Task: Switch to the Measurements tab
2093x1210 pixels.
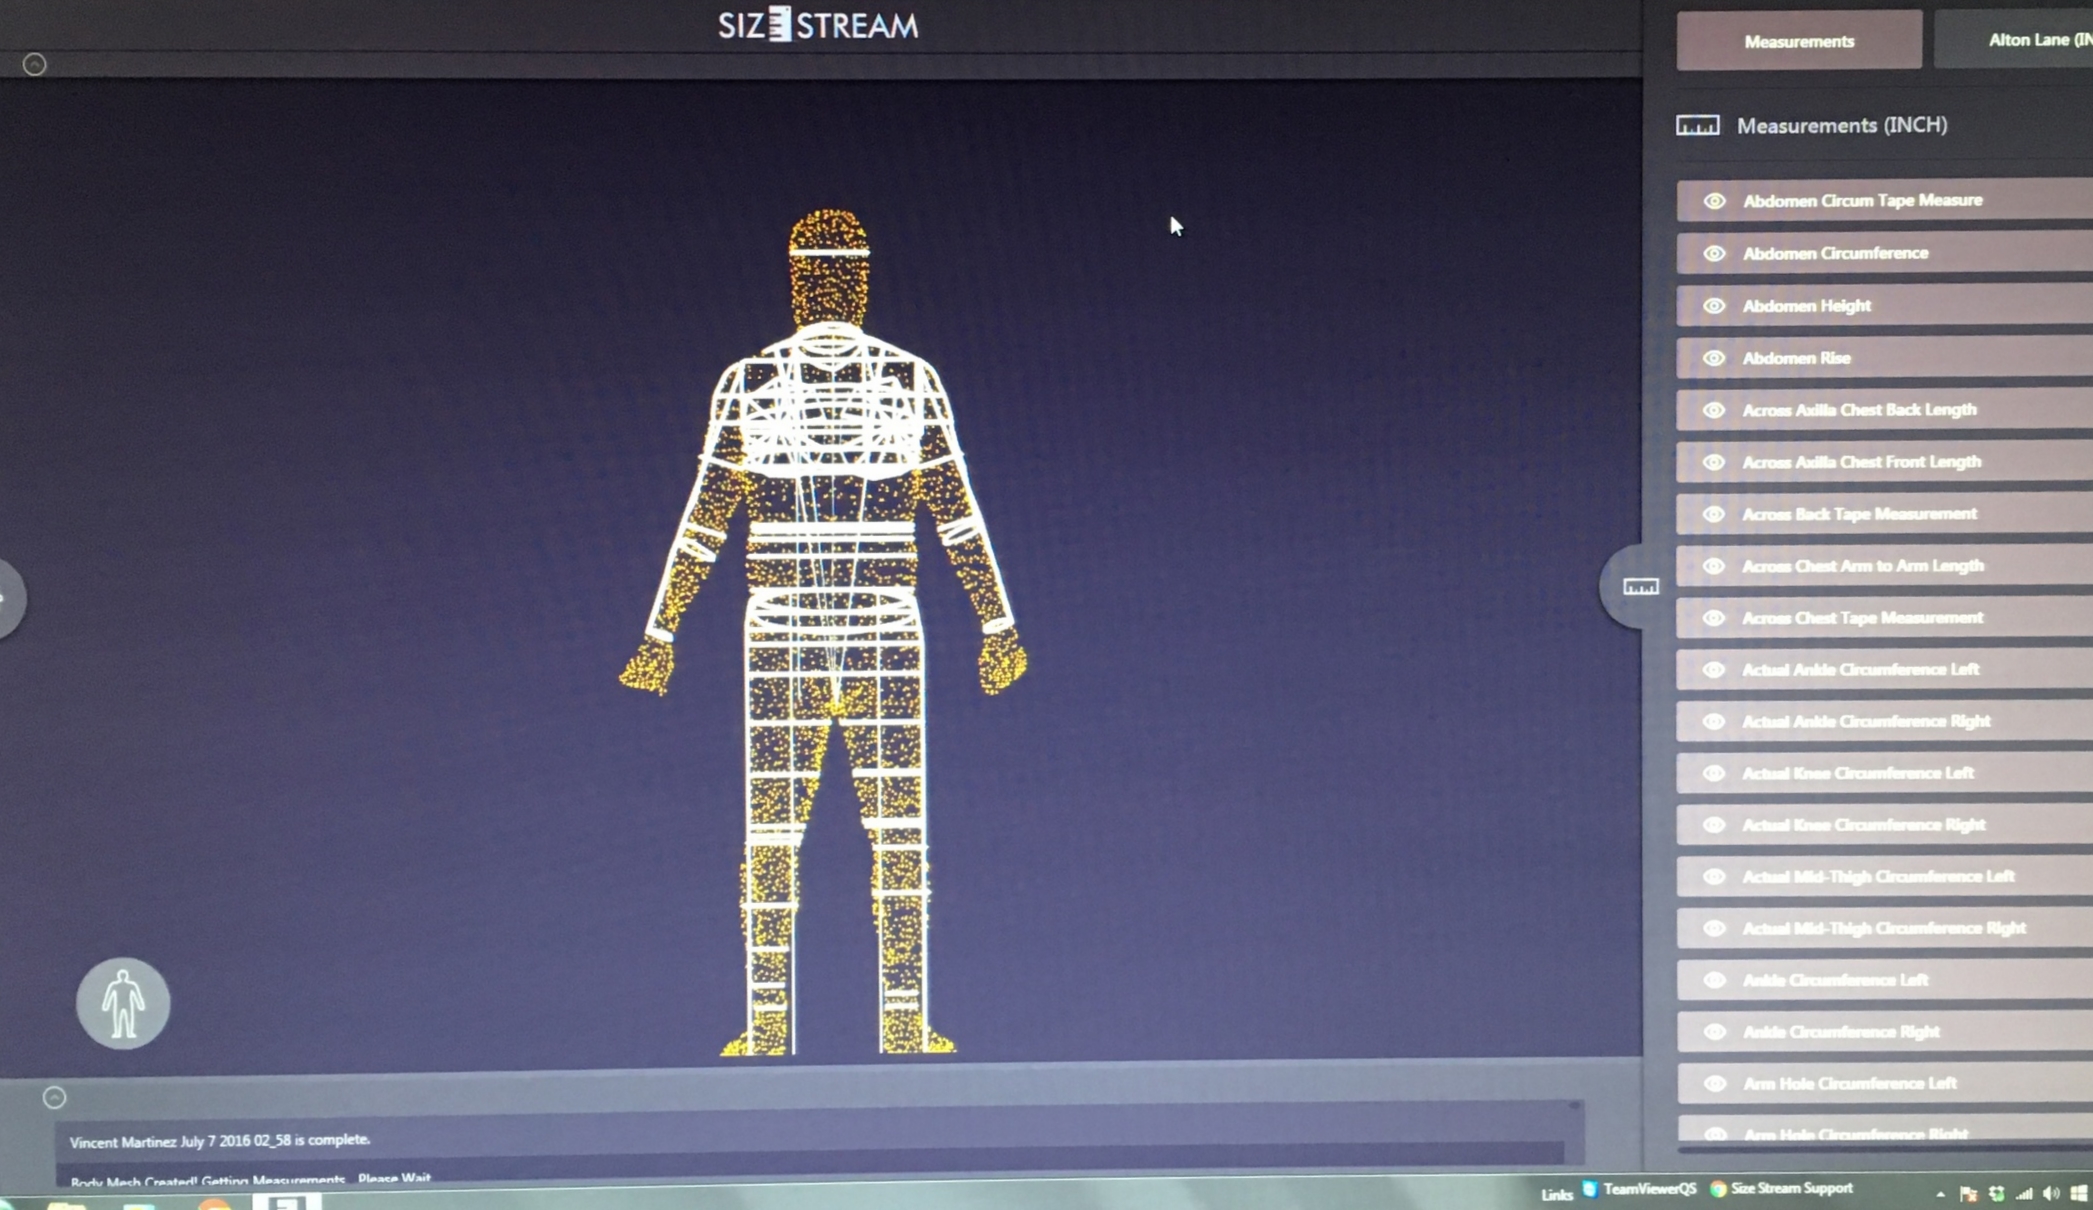Action: (1799, 41)
